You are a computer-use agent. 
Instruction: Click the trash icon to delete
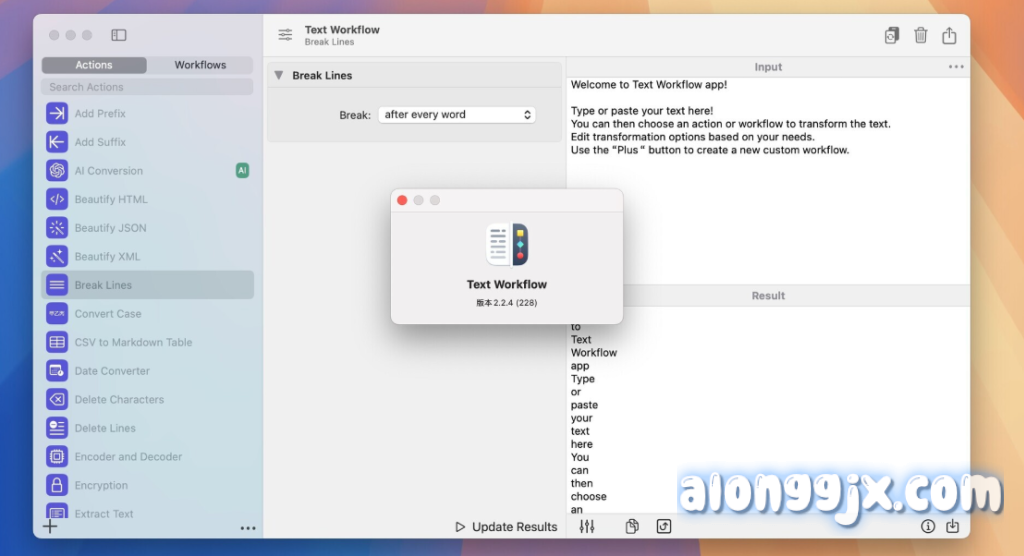point(920,36)
